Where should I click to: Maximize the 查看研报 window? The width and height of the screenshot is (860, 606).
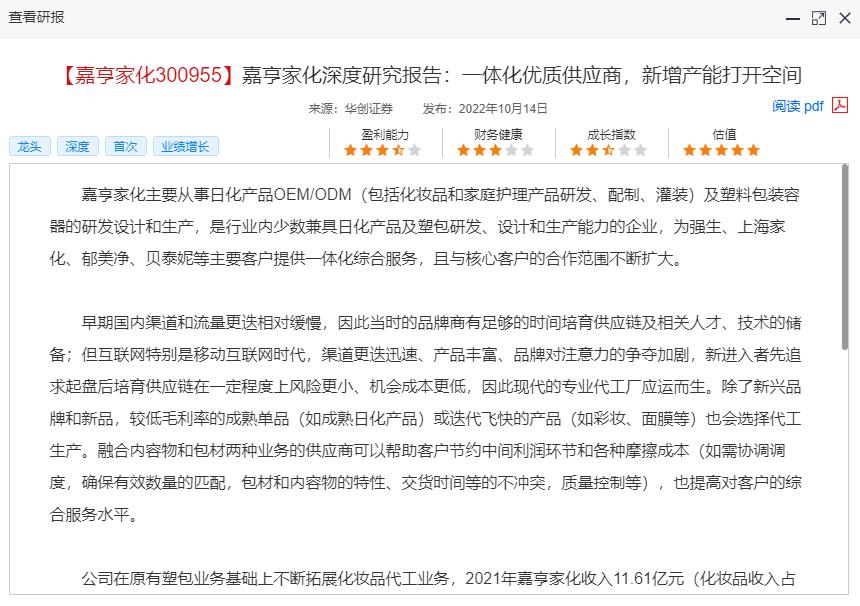819,19
